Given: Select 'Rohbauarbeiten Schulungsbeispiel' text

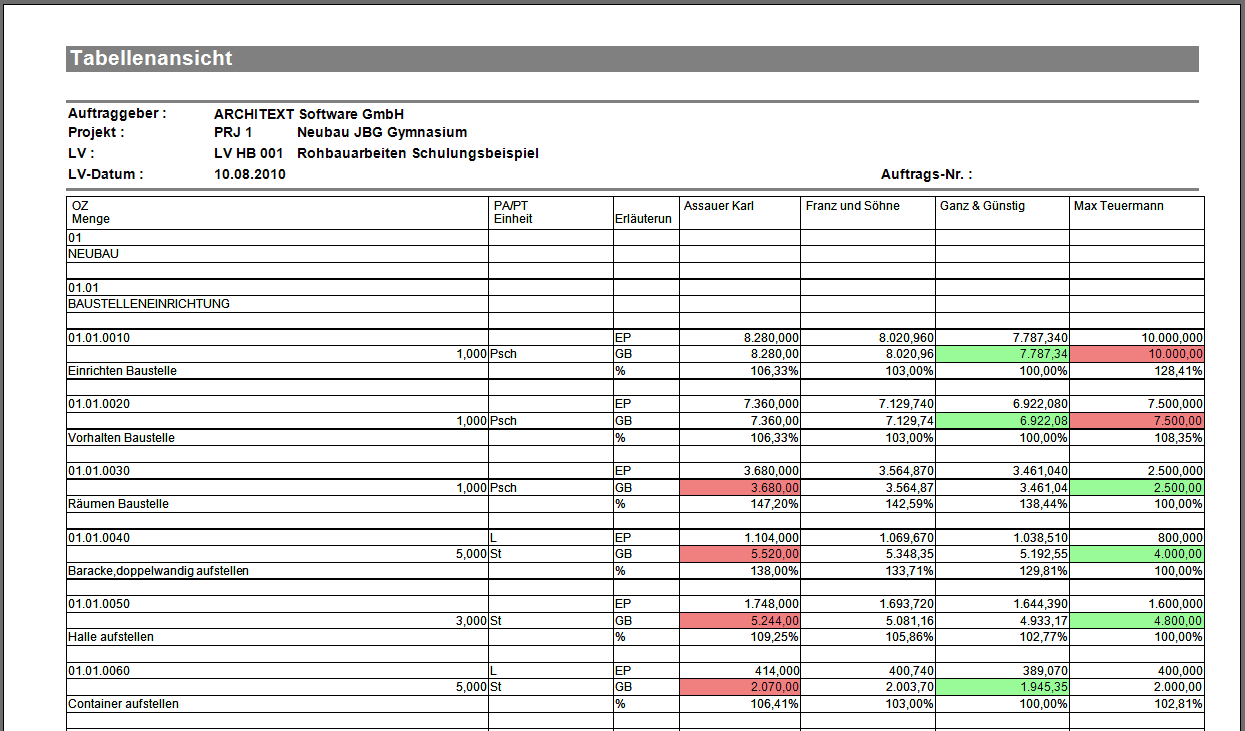Looking at the screenshot, I should (418, 153).
